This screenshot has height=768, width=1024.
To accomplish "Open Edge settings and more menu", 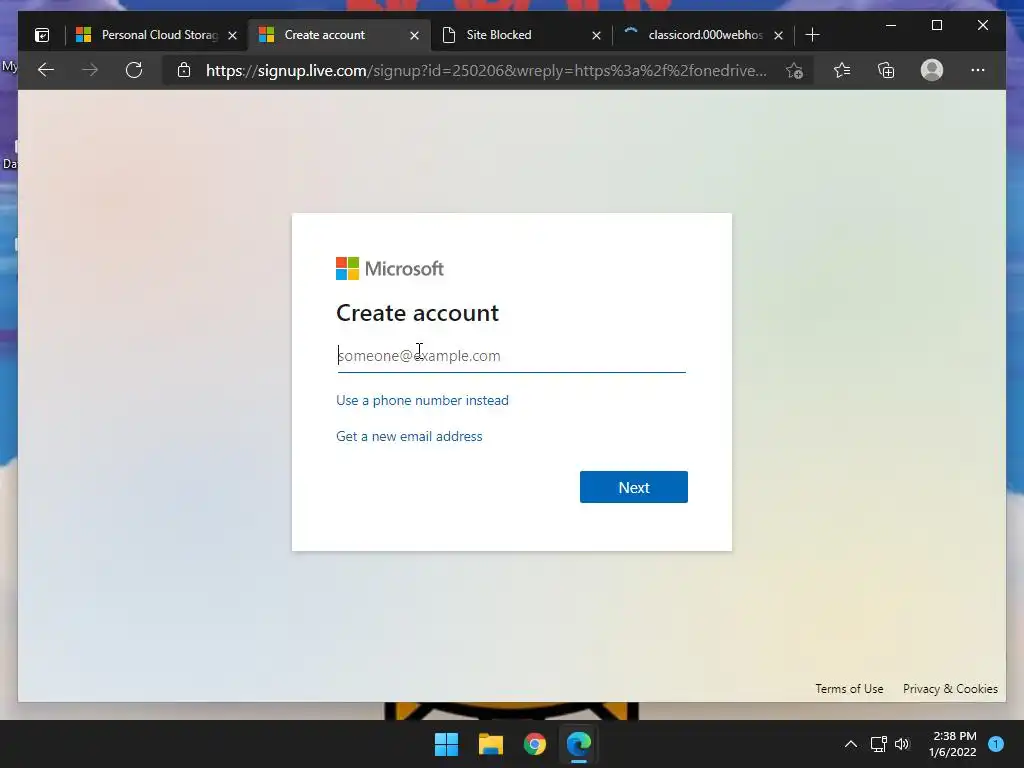I will (978, 70).
